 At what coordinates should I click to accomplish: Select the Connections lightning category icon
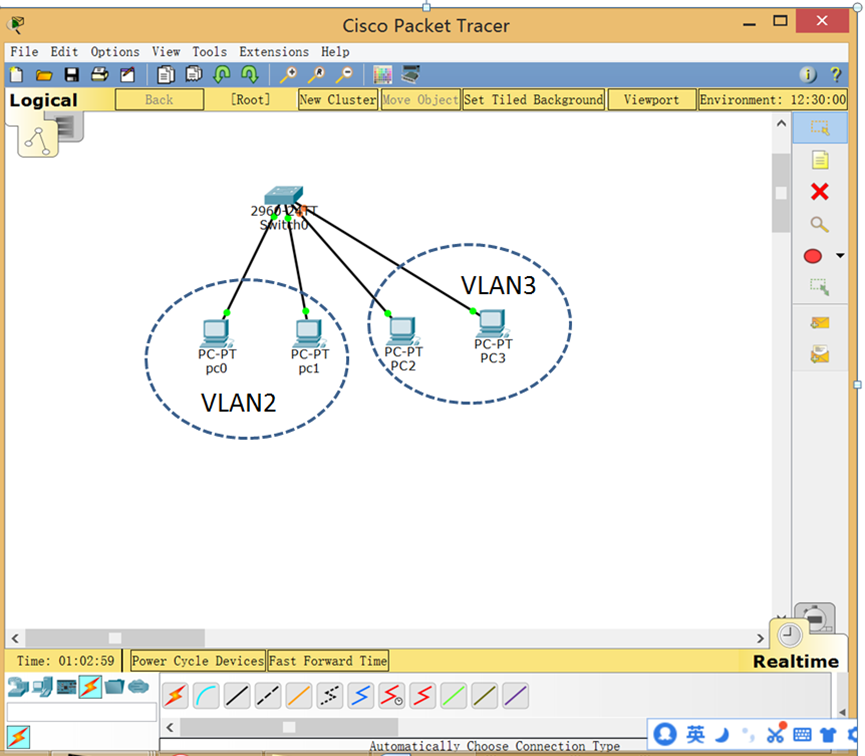click(x=90, y=687)
